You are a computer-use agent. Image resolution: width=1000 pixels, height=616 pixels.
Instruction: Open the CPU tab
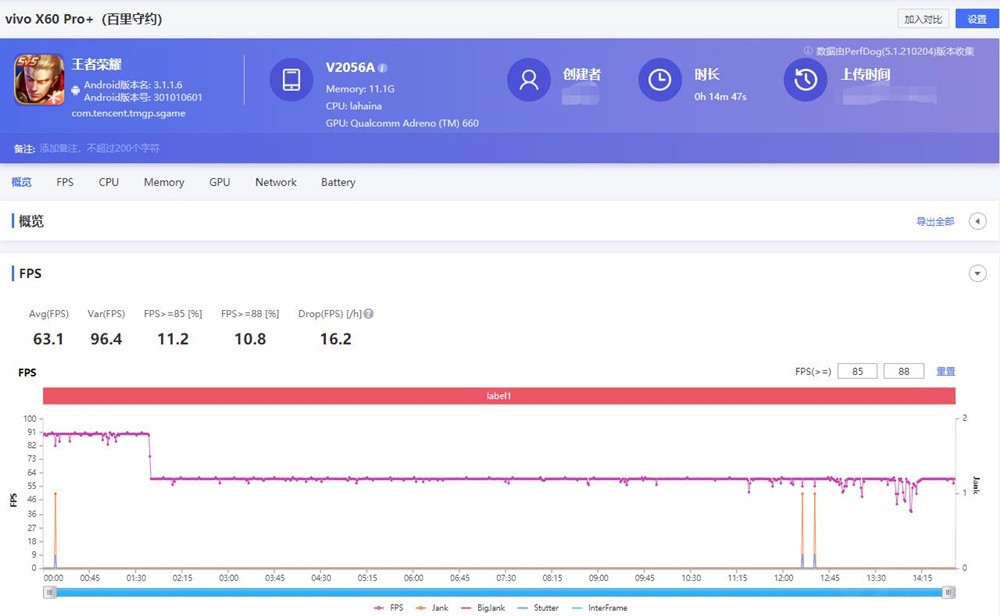[x=108, y=182]
